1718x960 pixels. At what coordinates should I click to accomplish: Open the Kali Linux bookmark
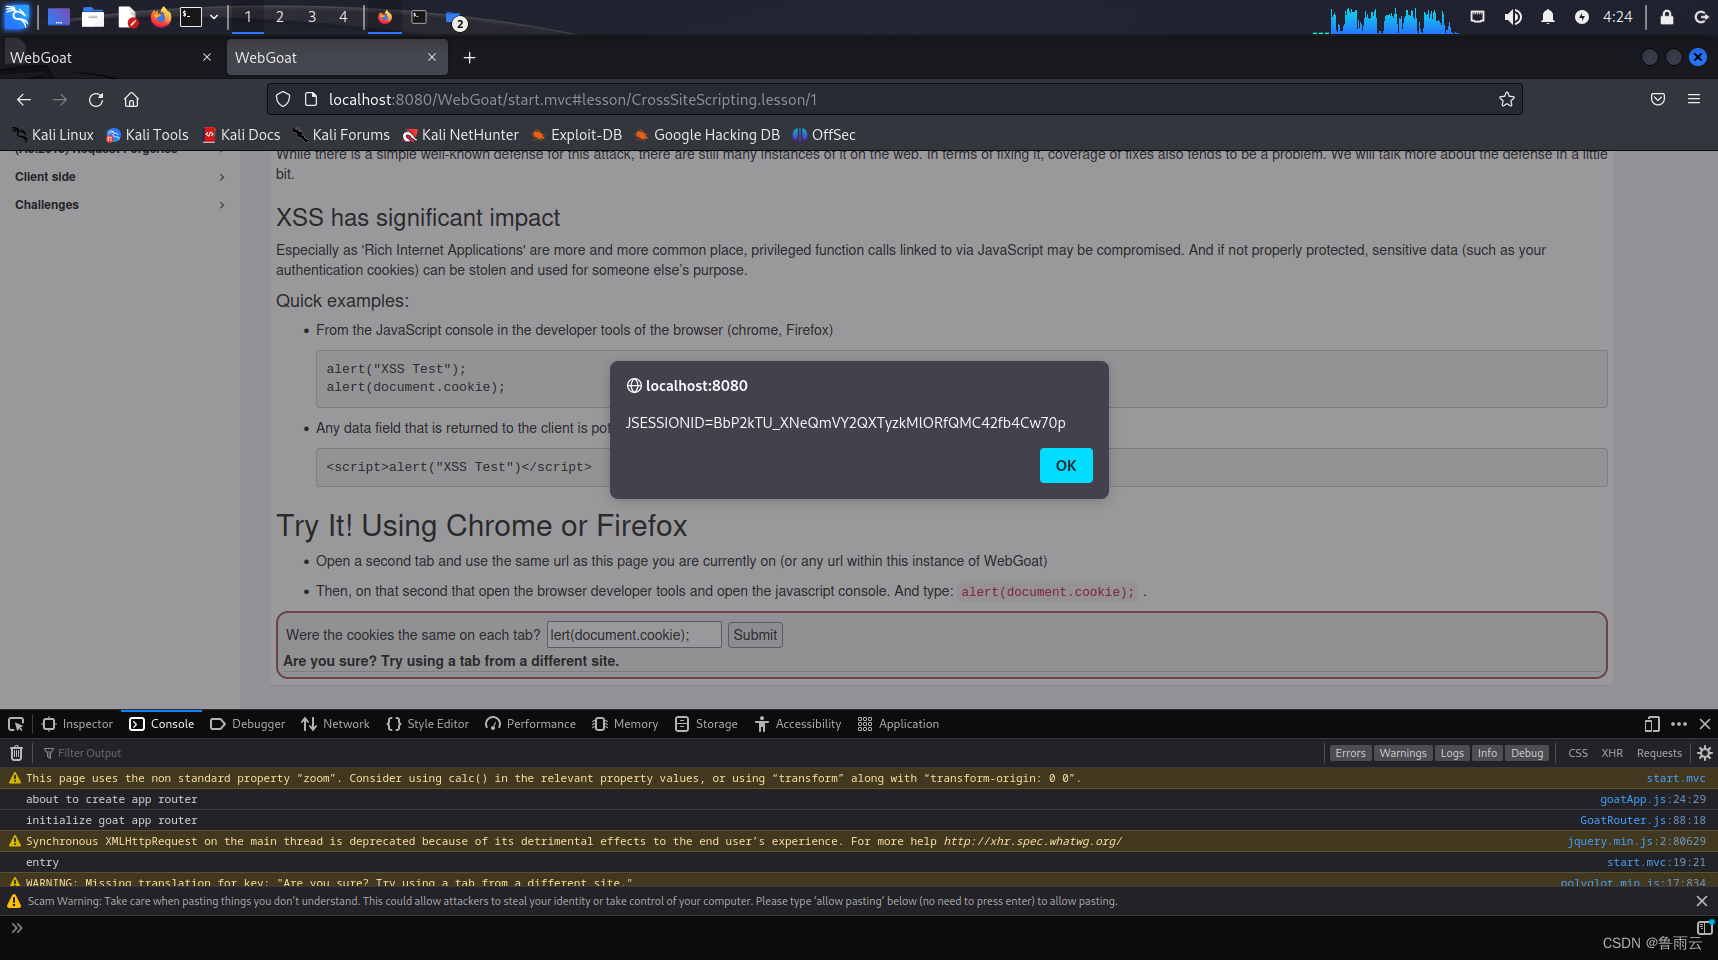point(53,135)
